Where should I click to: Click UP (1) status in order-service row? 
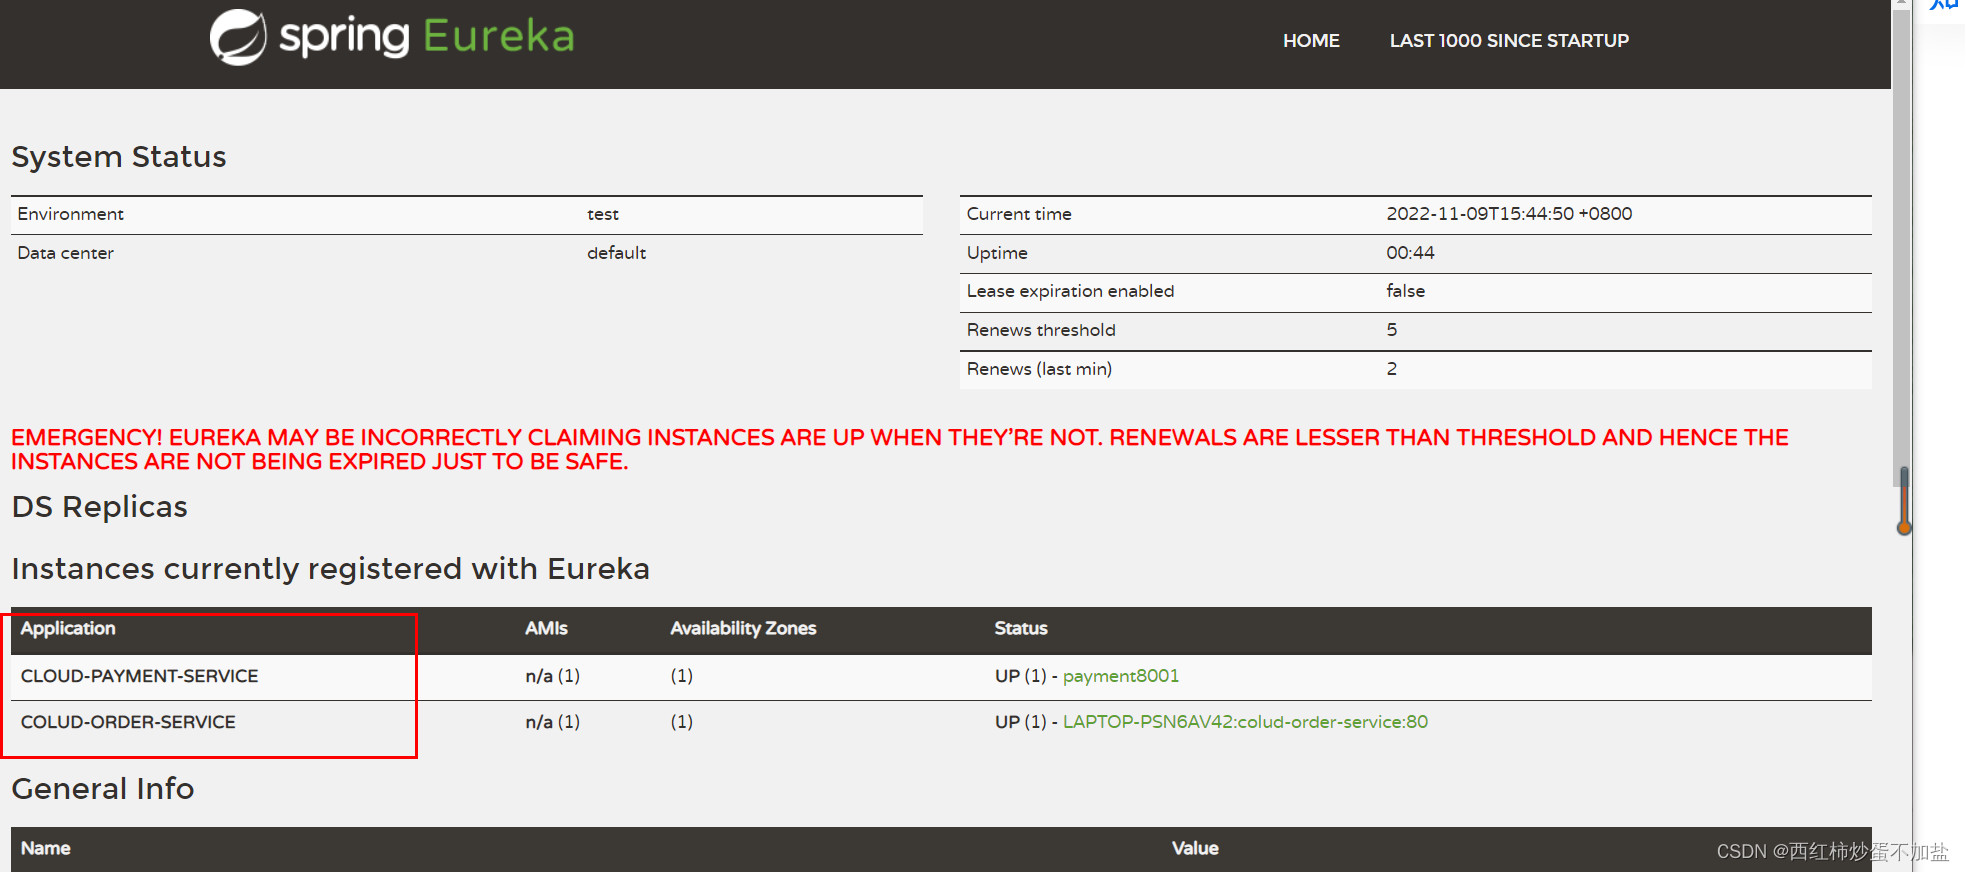(x=1020, y=722)
